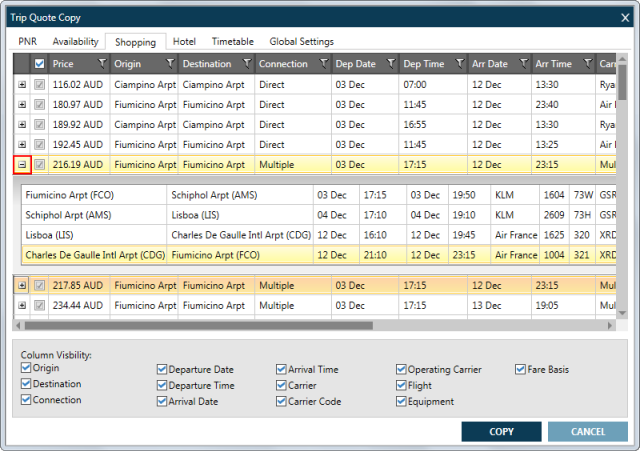Click the filter icon in Price column
This screenshot has height=451, width=640.
(x=101, y=64)
